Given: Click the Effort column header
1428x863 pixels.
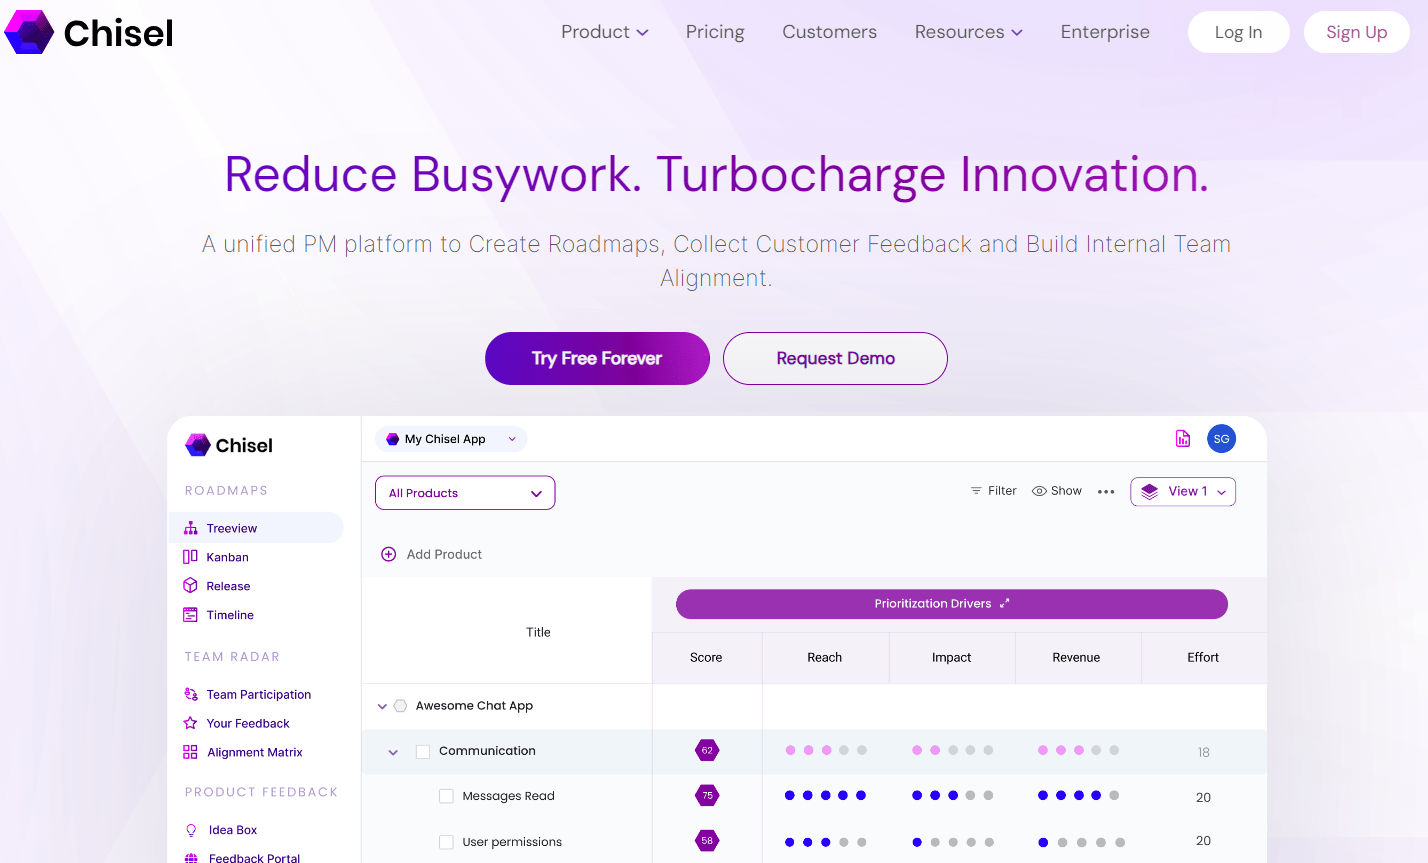Looking at the screenshot, I should [x=1203, y=657].
